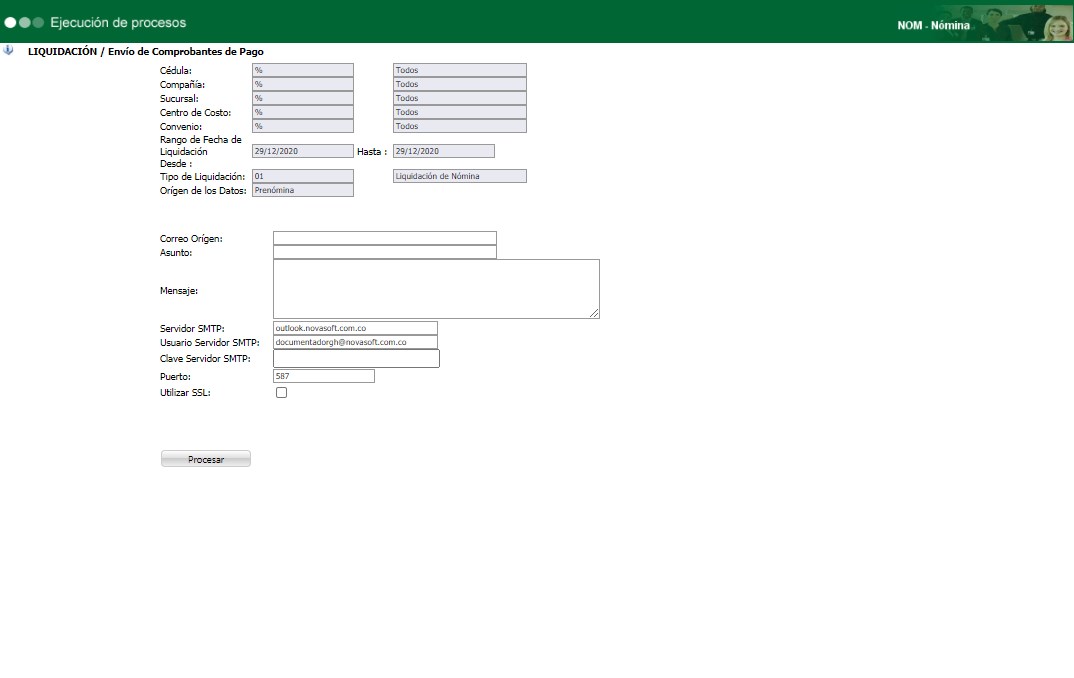Click inside the Mensaje text area

436,288
